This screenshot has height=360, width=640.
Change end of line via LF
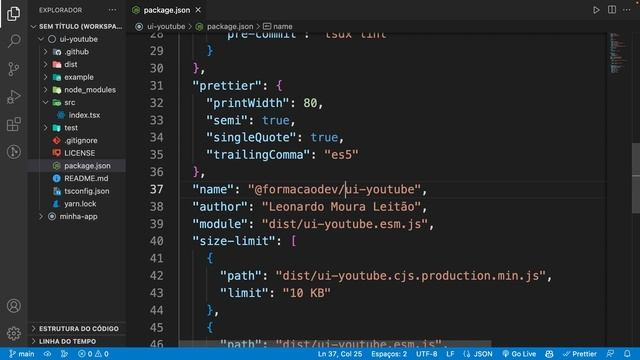point(450,354)
